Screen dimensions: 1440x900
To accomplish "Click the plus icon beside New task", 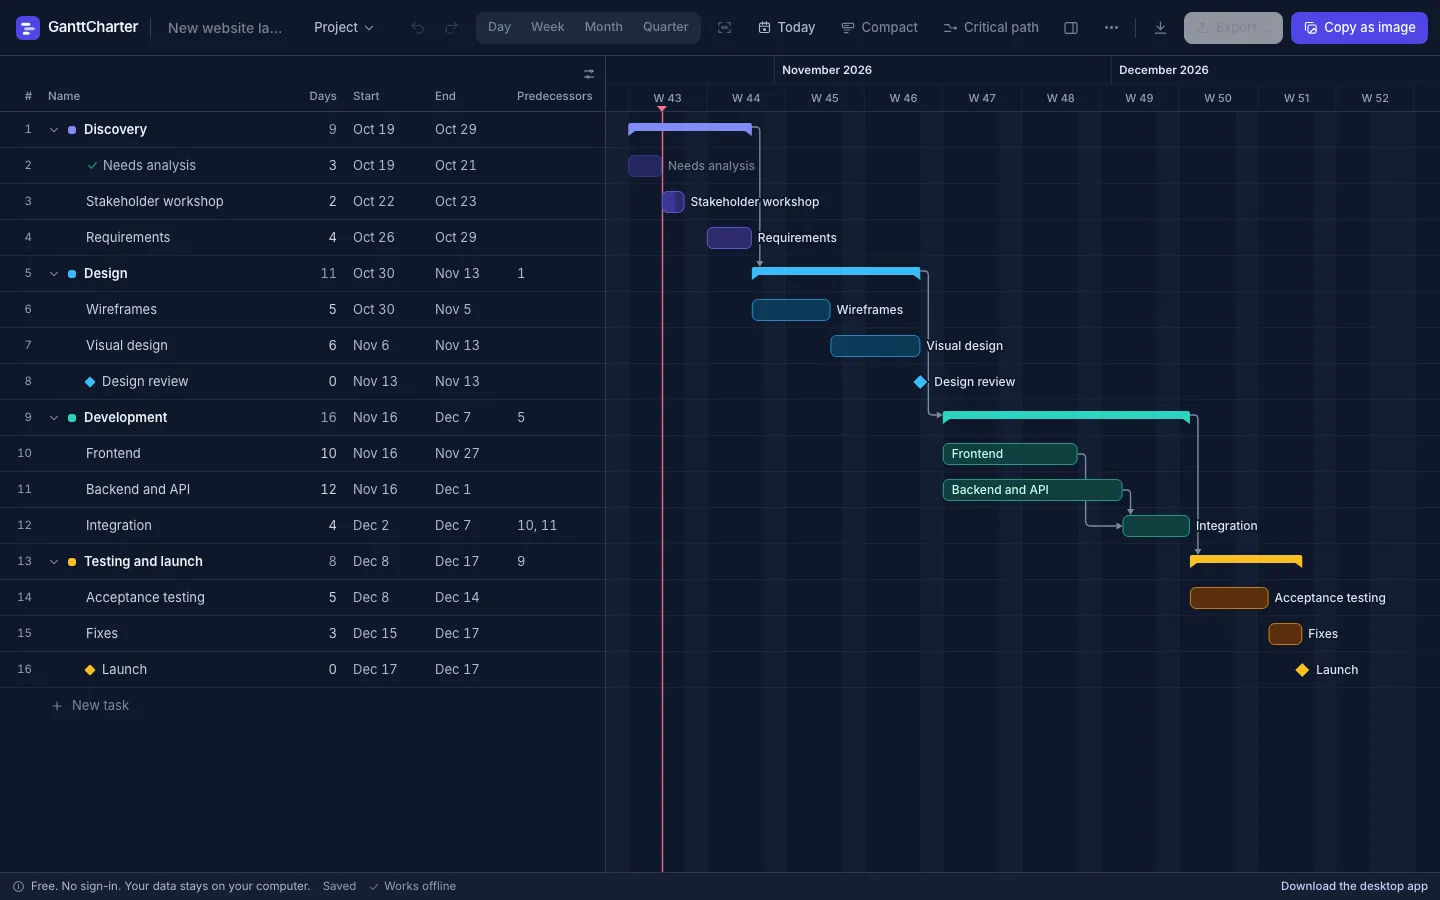I will click(x=57, y=706).
